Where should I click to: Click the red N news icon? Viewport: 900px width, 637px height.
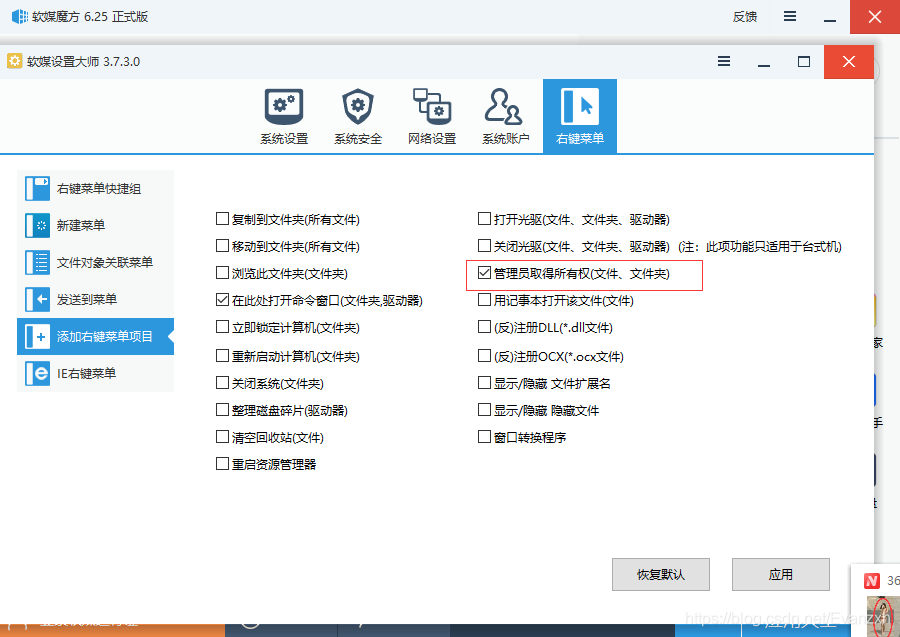(871, 581)
